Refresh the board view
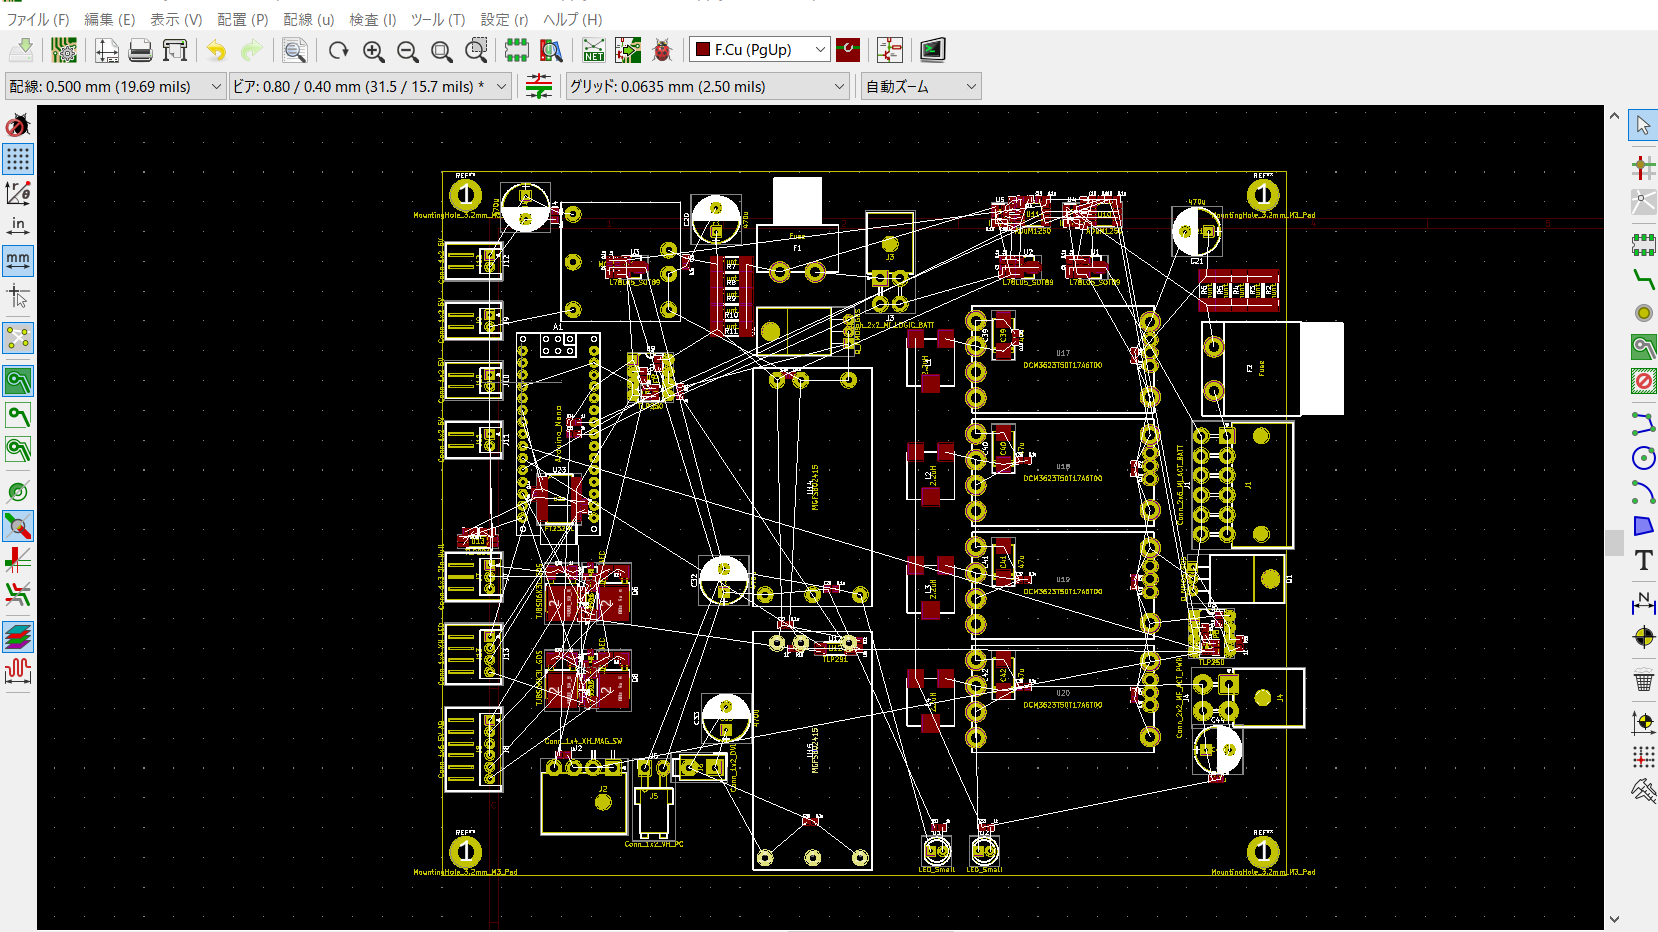Viewport: 1658px width, 932px height. click(339, 50)
